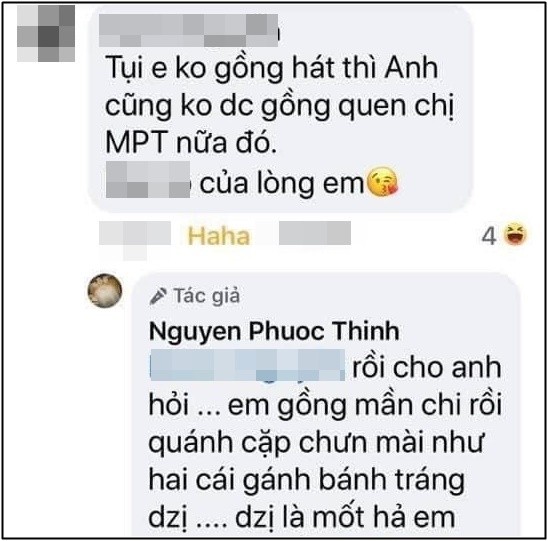Screen dimensions: 548x541
Task: Click blurred reply button right of Haha
Action: (x=315, y=233)
